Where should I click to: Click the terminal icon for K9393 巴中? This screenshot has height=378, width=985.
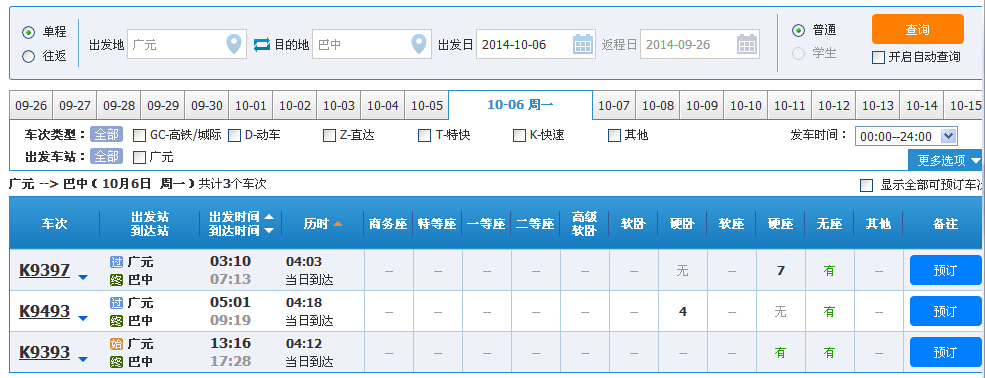[x=116, y=362]
